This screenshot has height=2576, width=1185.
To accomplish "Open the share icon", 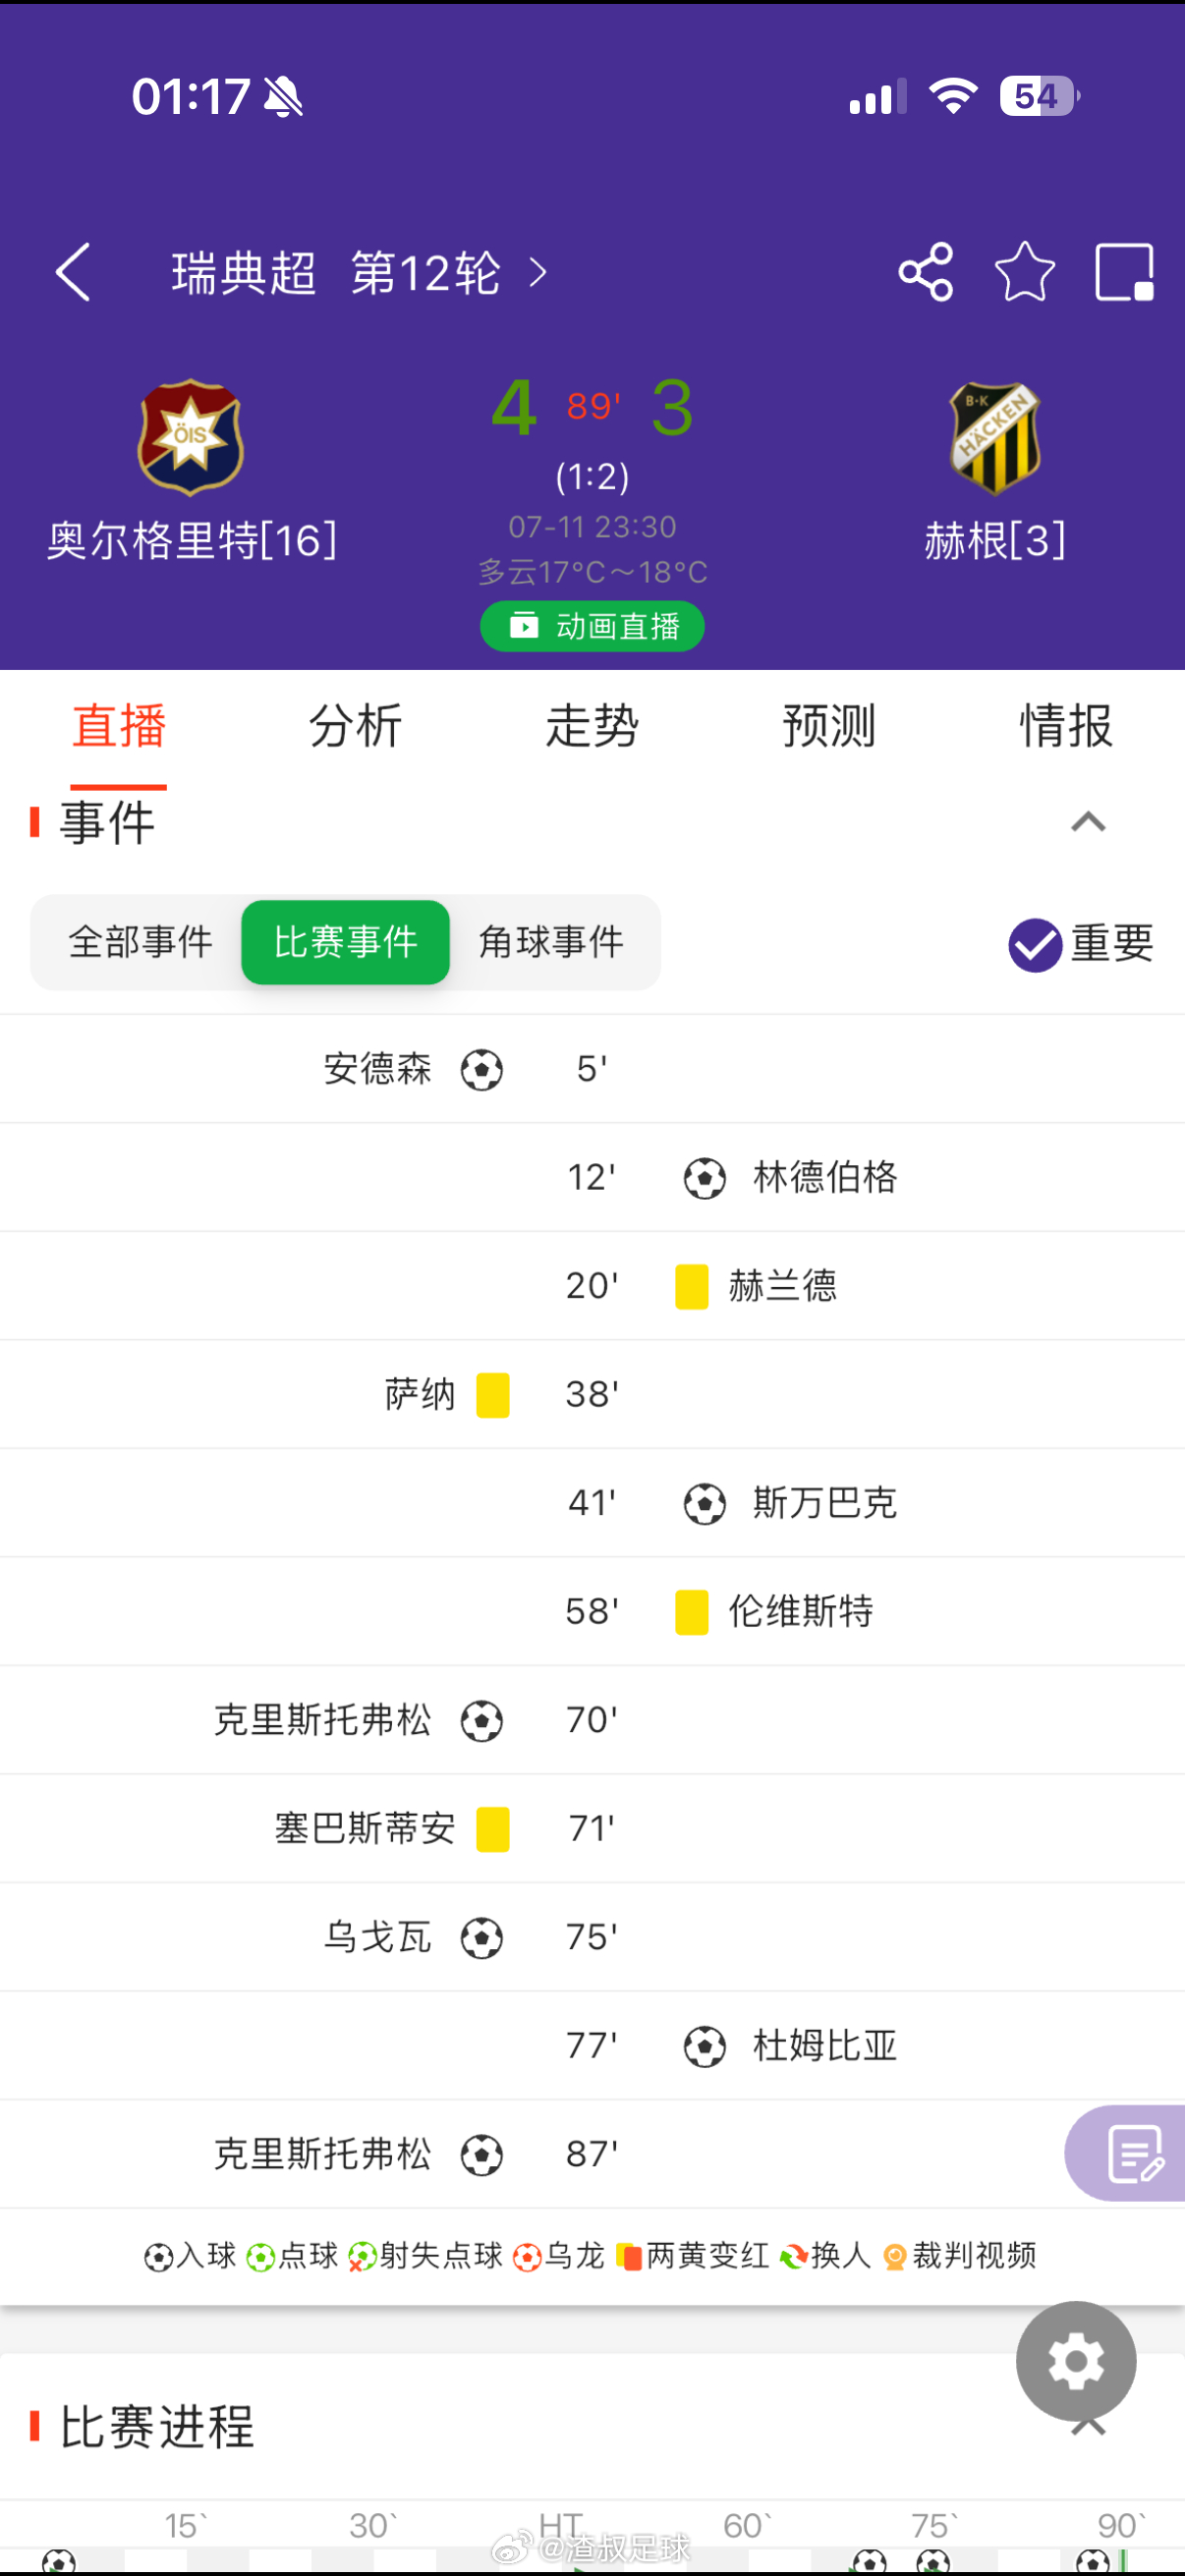I will (926, 272).
